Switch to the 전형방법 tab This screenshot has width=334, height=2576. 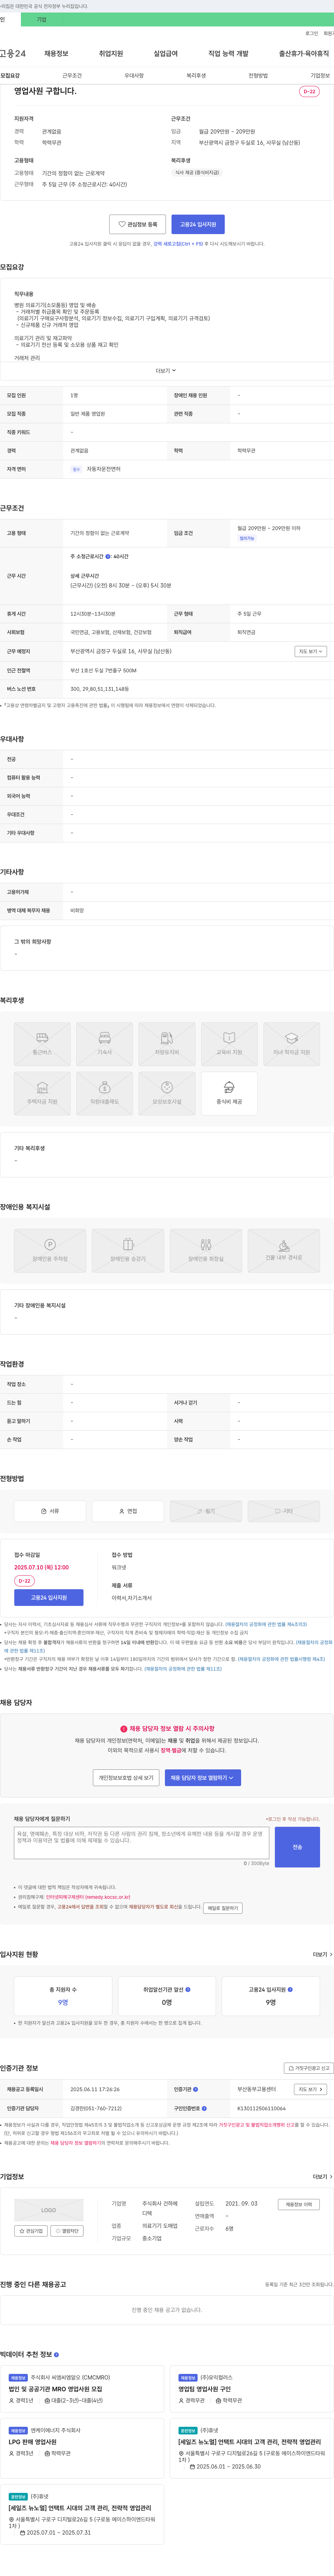tap(258, 76)
